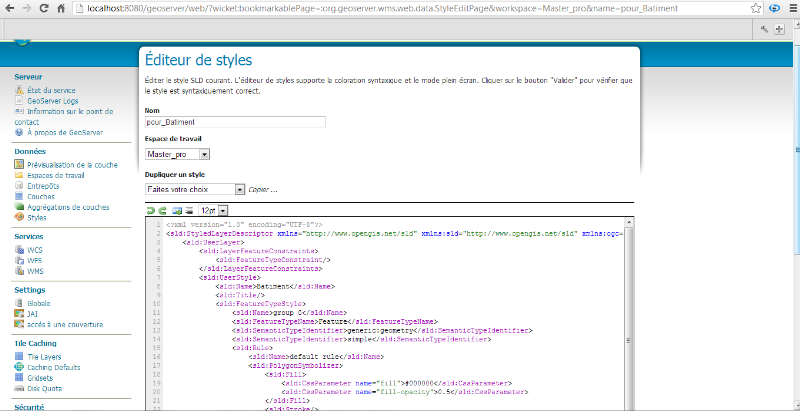Click the redo icon in editor toolbar

pyautogui.click(x=162, y=211)
